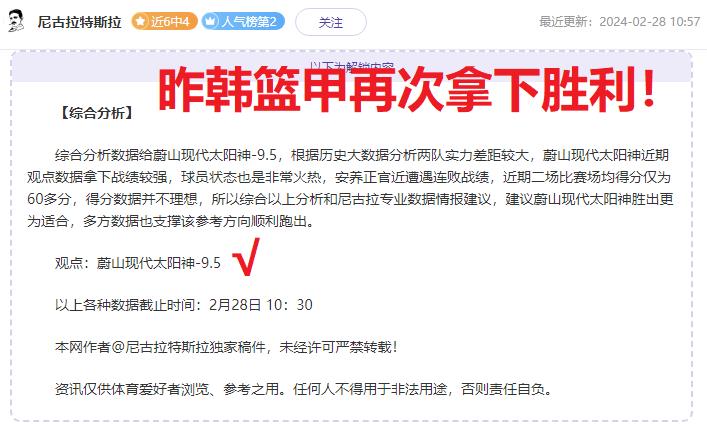Screen dimensions: 707x432
Task: Click the red headline 昨韩篮甲再次拿下胜利
Action: 407,89
